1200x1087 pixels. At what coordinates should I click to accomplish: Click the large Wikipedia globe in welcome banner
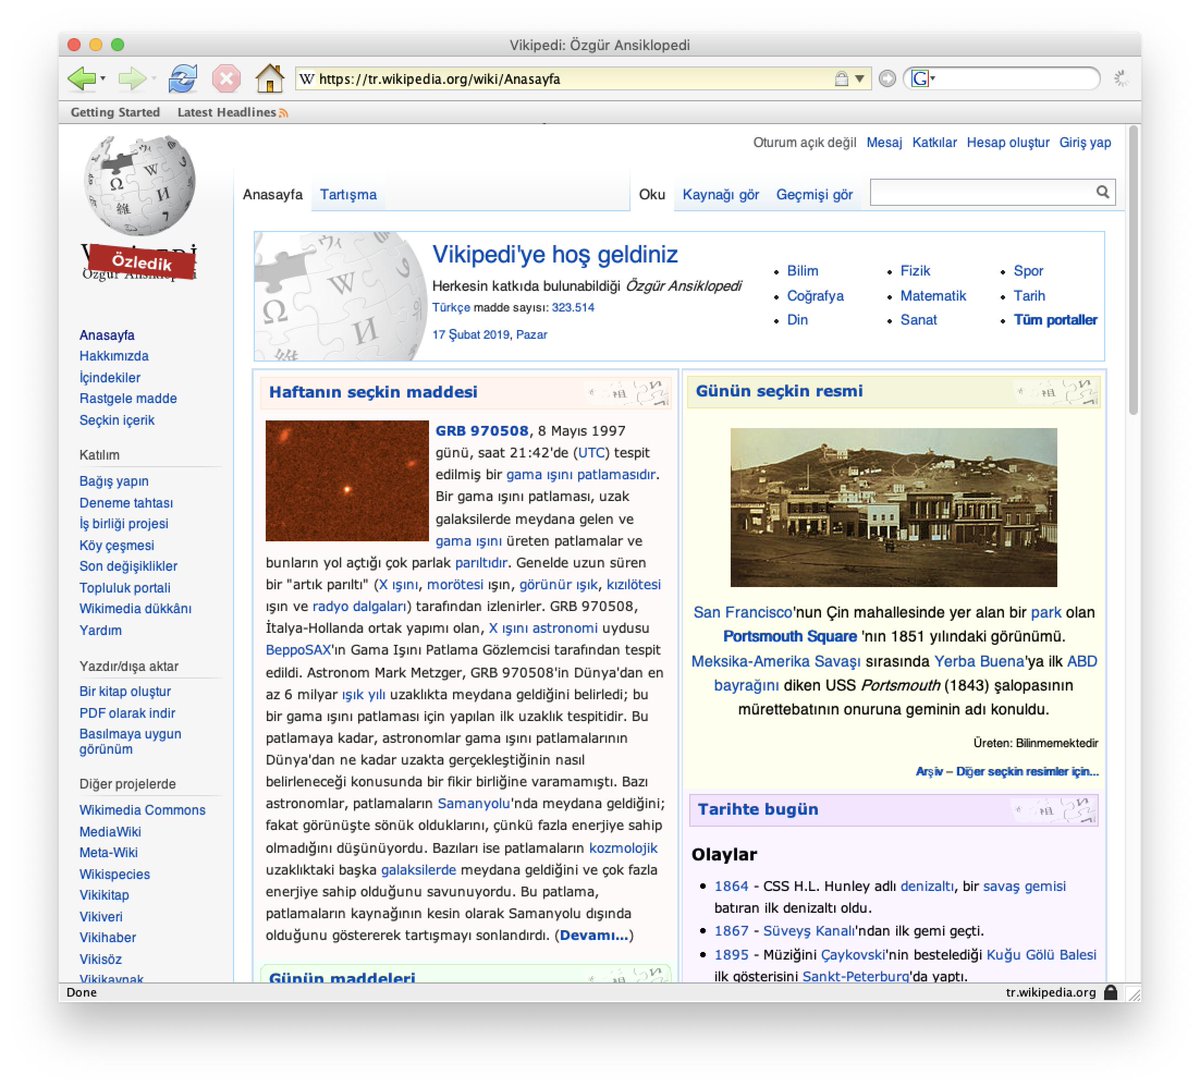342,297
